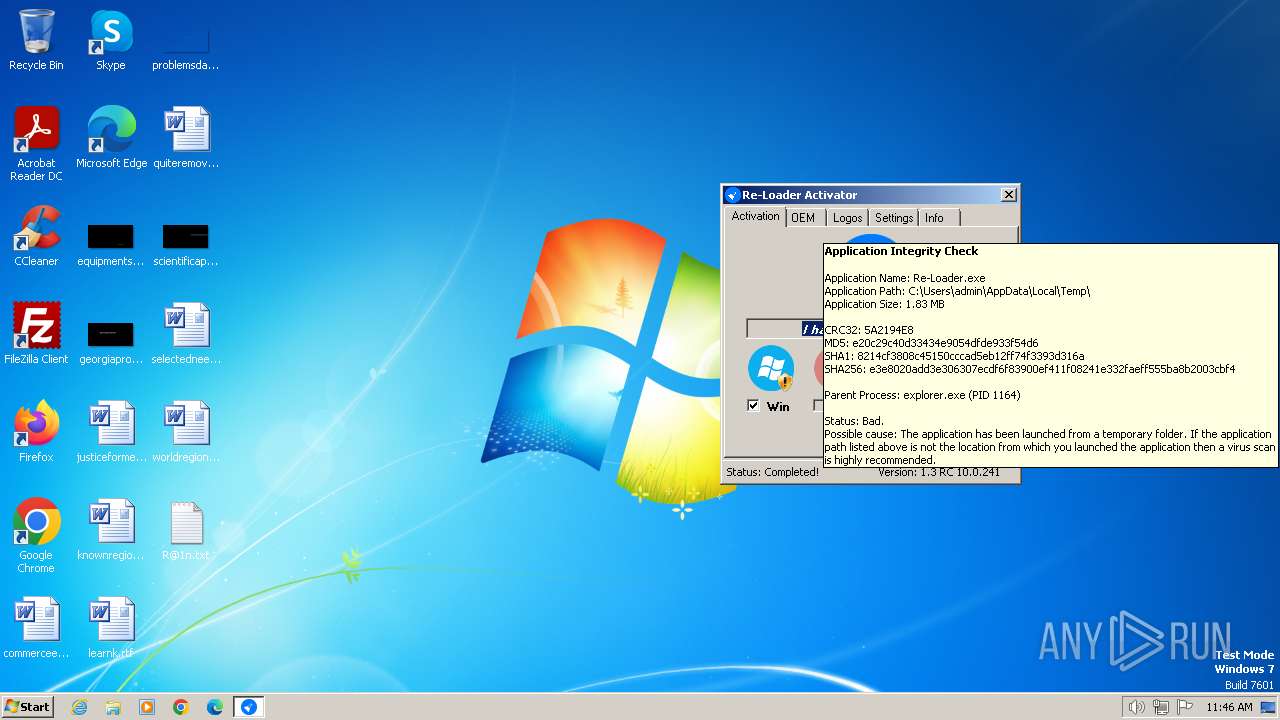Click the Windows activation icon in Re-Loader
The height and width of the screenshot is (720, 1280).
[x=771, y=369]
